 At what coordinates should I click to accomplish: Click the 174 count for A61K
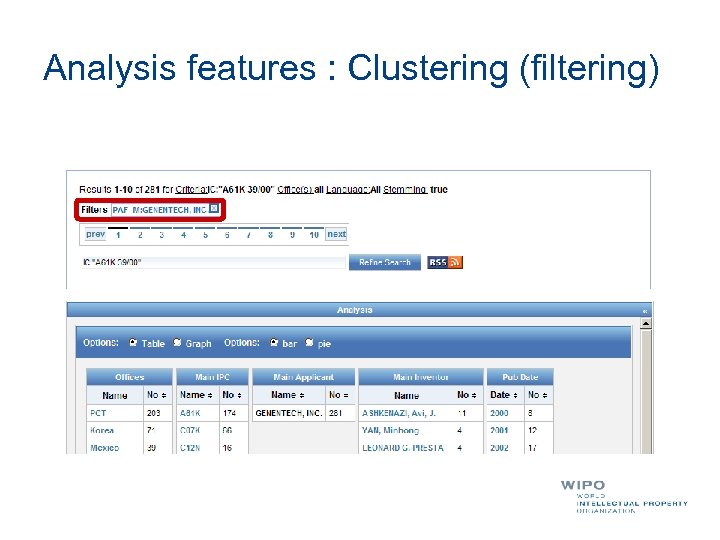point(229,413)
